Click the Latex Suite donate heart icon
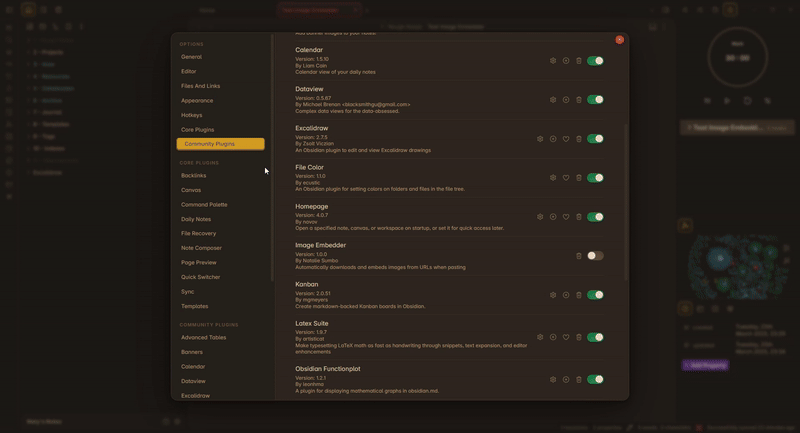Viewport: 800px width, 433px height. click(x=566, y=337)
